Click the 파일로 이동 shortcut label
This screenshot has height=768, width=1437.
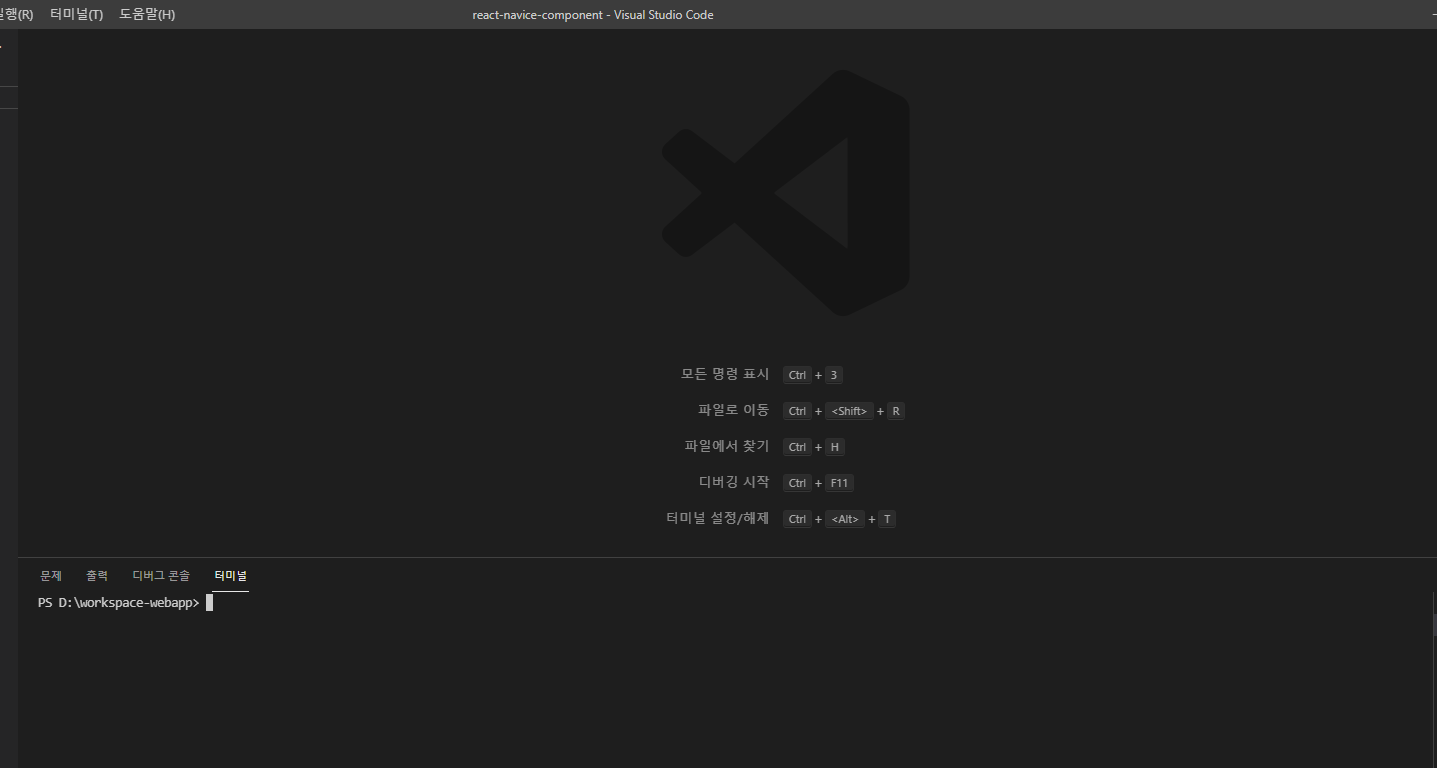734,410
